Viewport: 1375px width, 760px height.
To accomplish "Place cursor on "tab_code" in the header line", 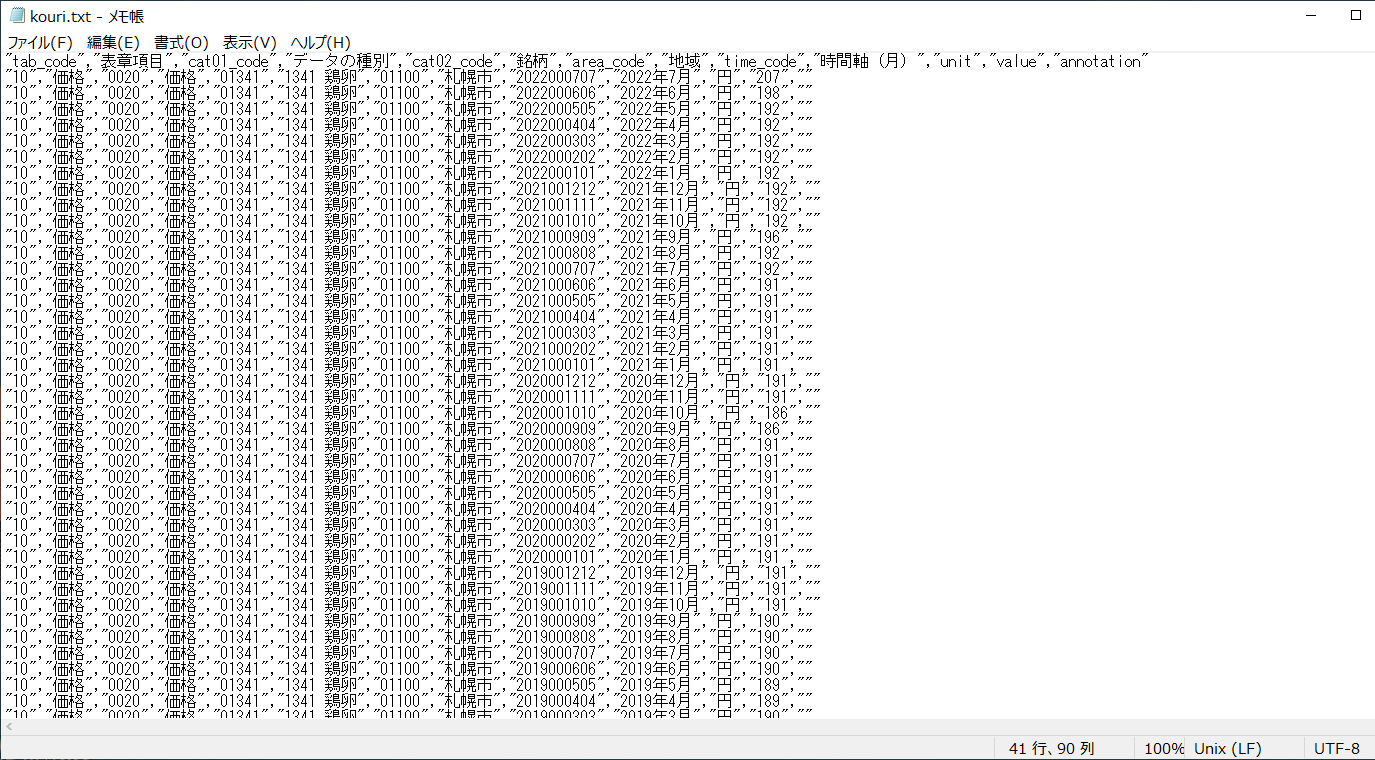I will click(45, 62).
